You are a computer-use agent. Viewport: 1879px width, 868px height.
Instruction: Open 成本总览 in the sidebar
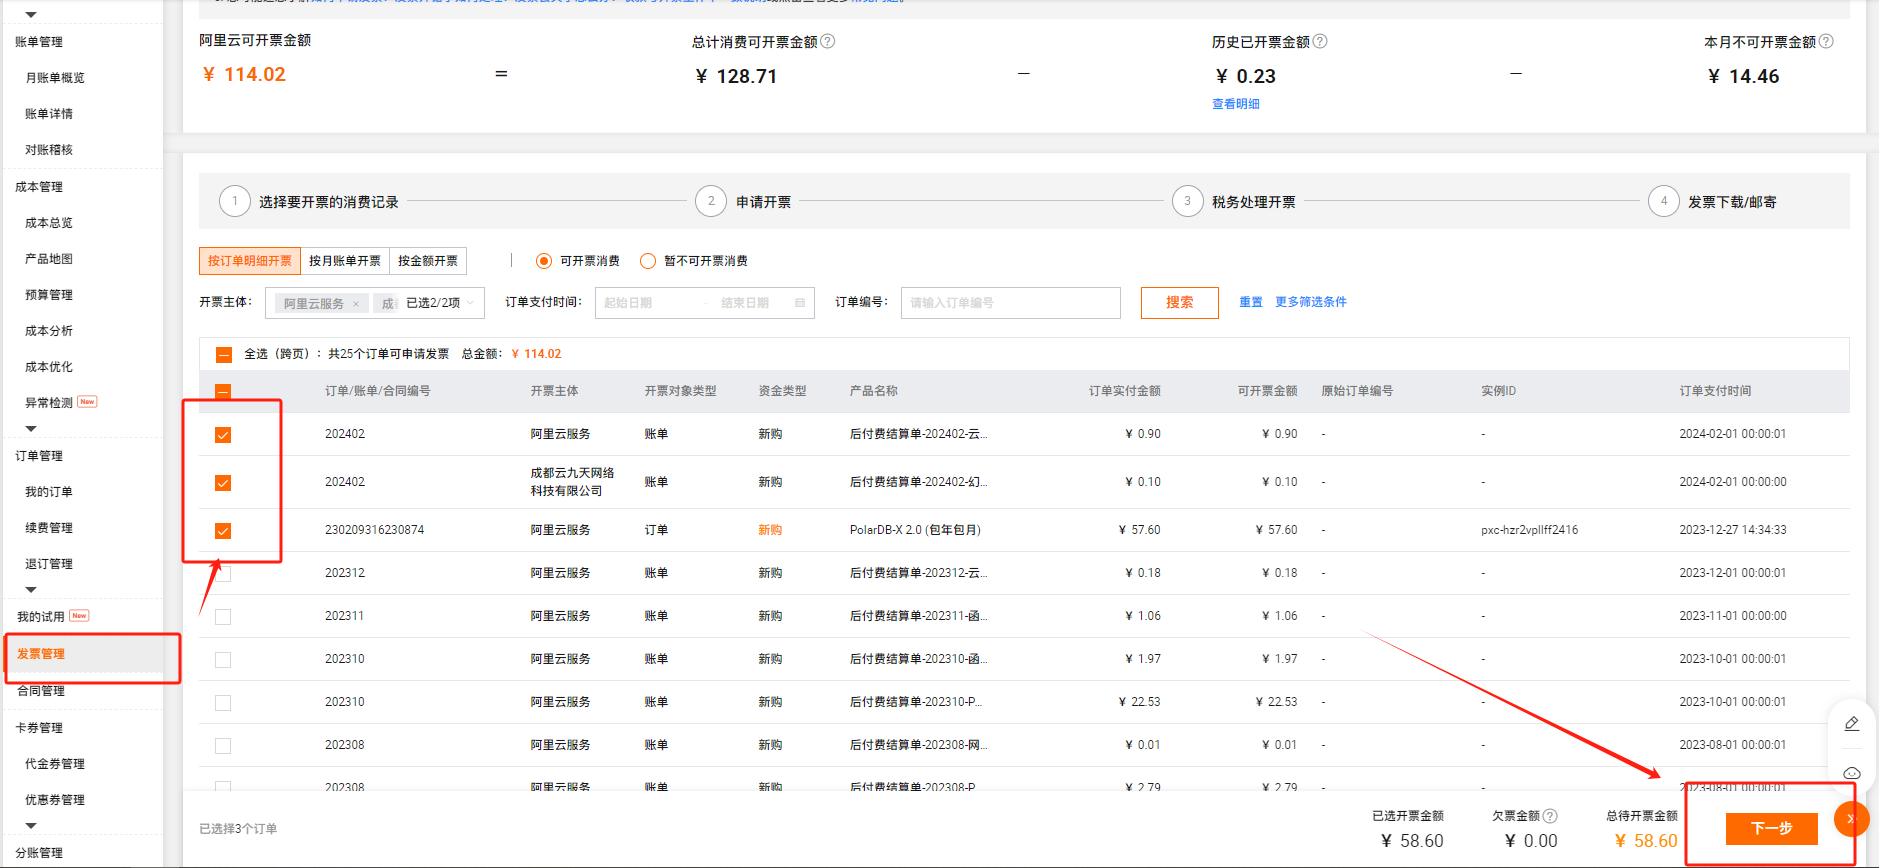49,223
